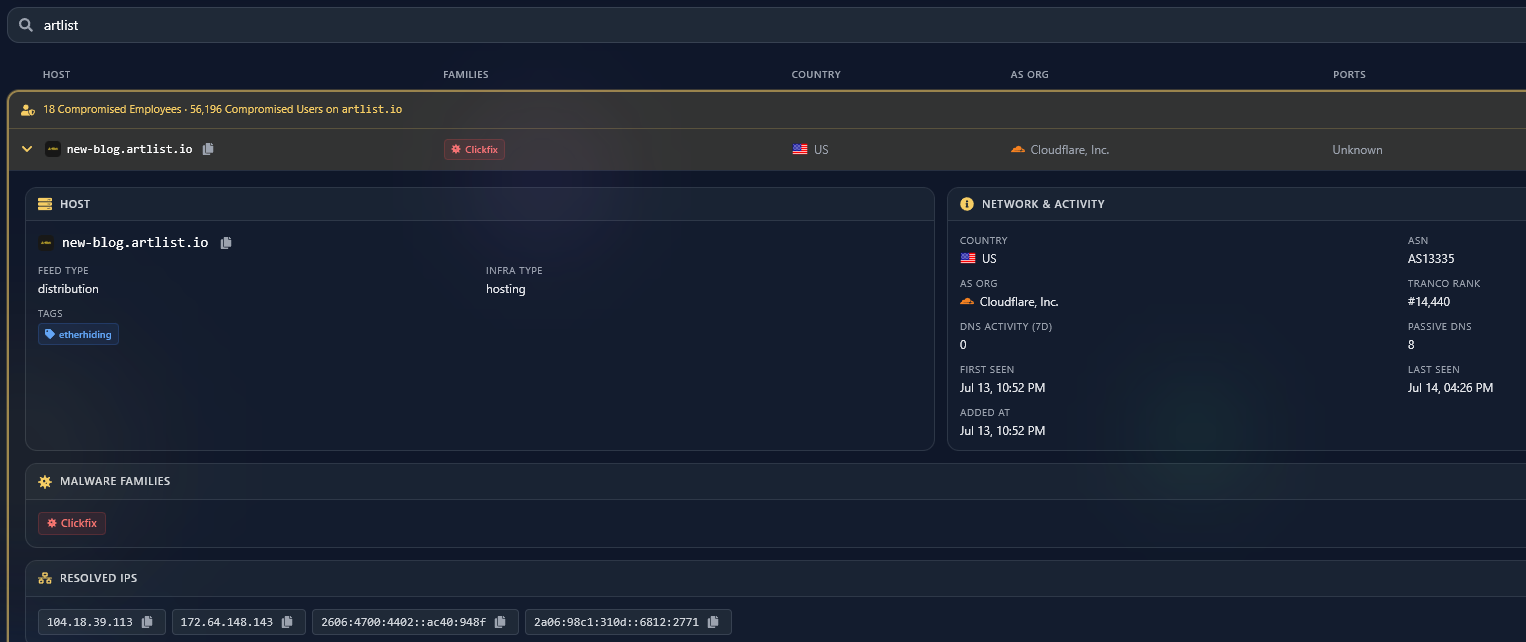The image size is (1526, 642).
Task: Sort by COUNTRY column header
Action: tap(816, 75)
